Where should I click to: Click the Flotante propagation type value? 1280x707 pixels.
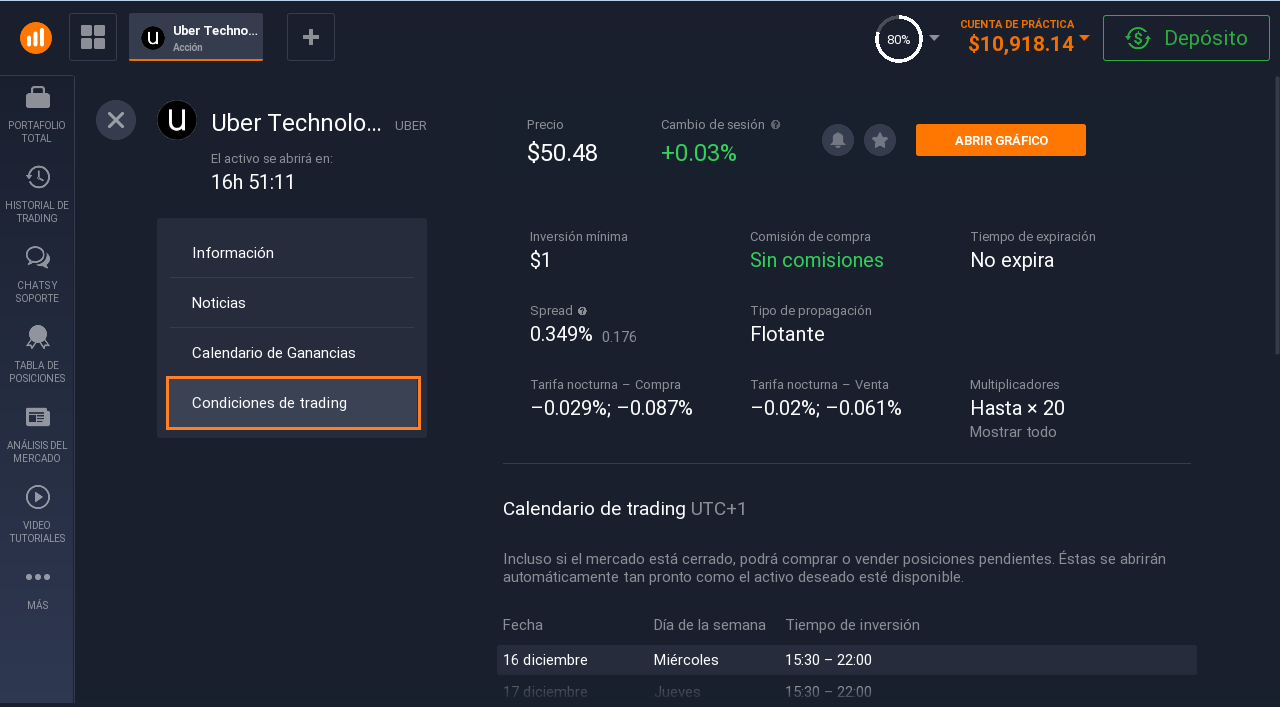787,334
